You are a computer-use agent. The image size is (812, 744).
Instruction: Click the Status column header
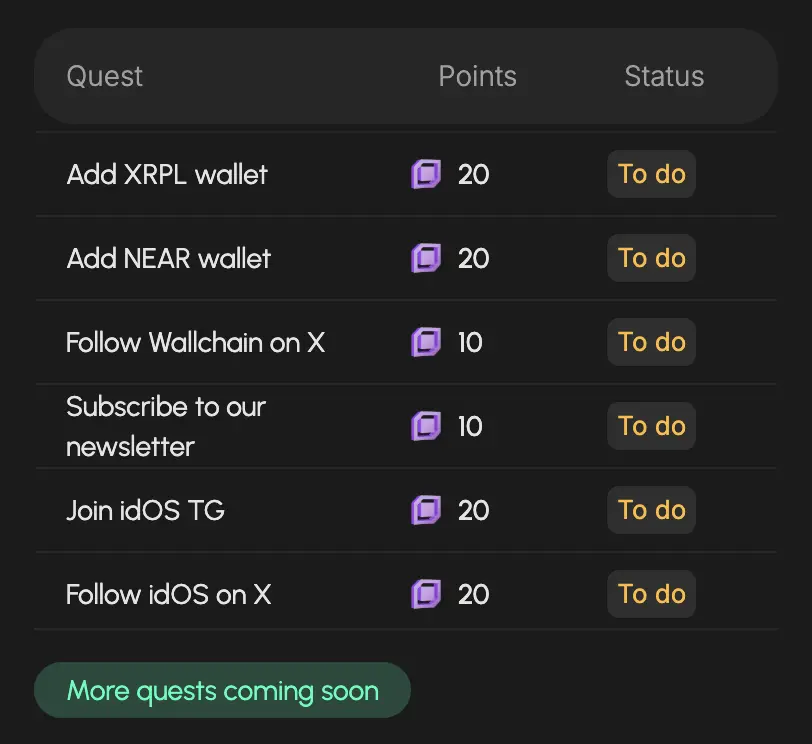(x=664, y=77)
